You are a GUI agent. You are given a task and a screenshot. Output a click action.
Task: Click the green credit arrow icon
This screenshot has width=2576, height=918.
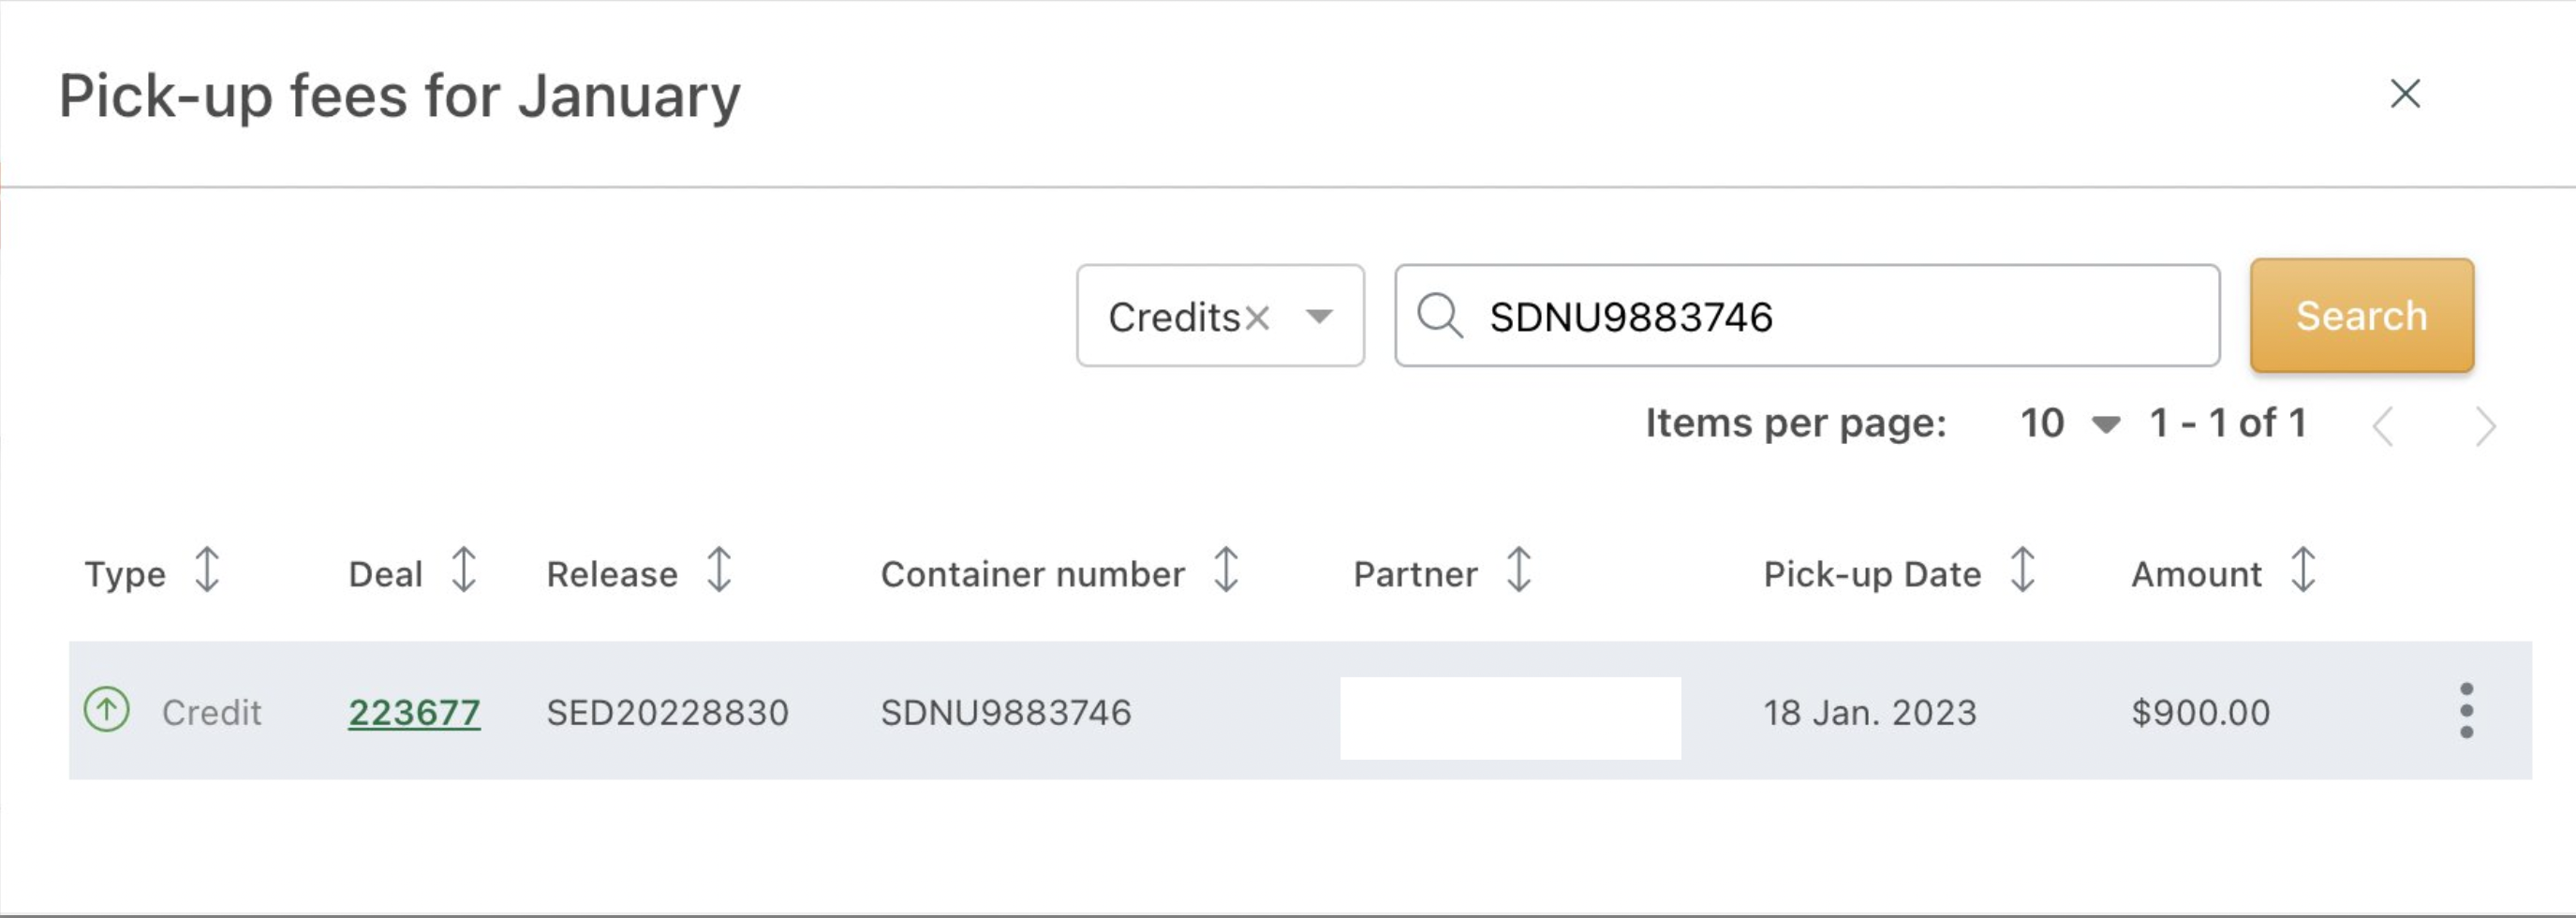coord(107,710)
